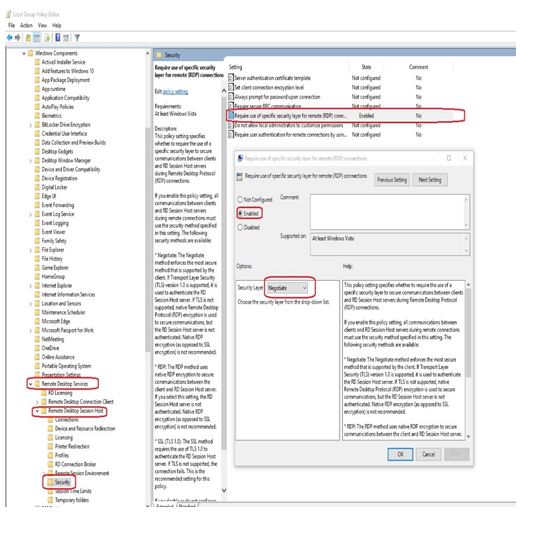Click the Next Setting button
556x542 pixels.
click(430, 180)
